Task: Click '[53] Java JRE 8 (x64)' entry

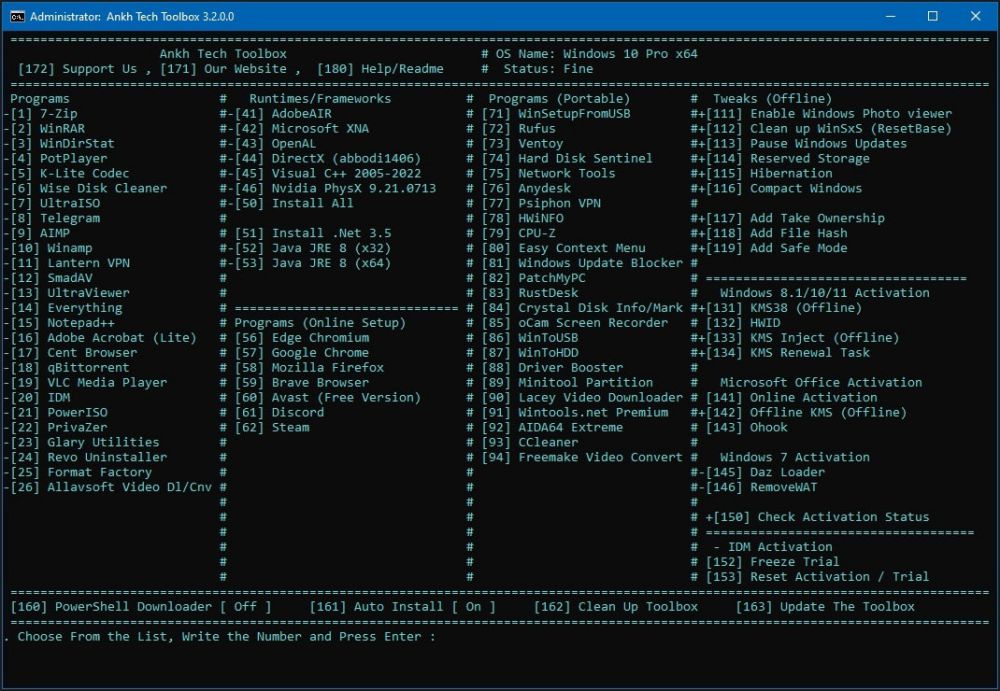Action: click(313, 263)
